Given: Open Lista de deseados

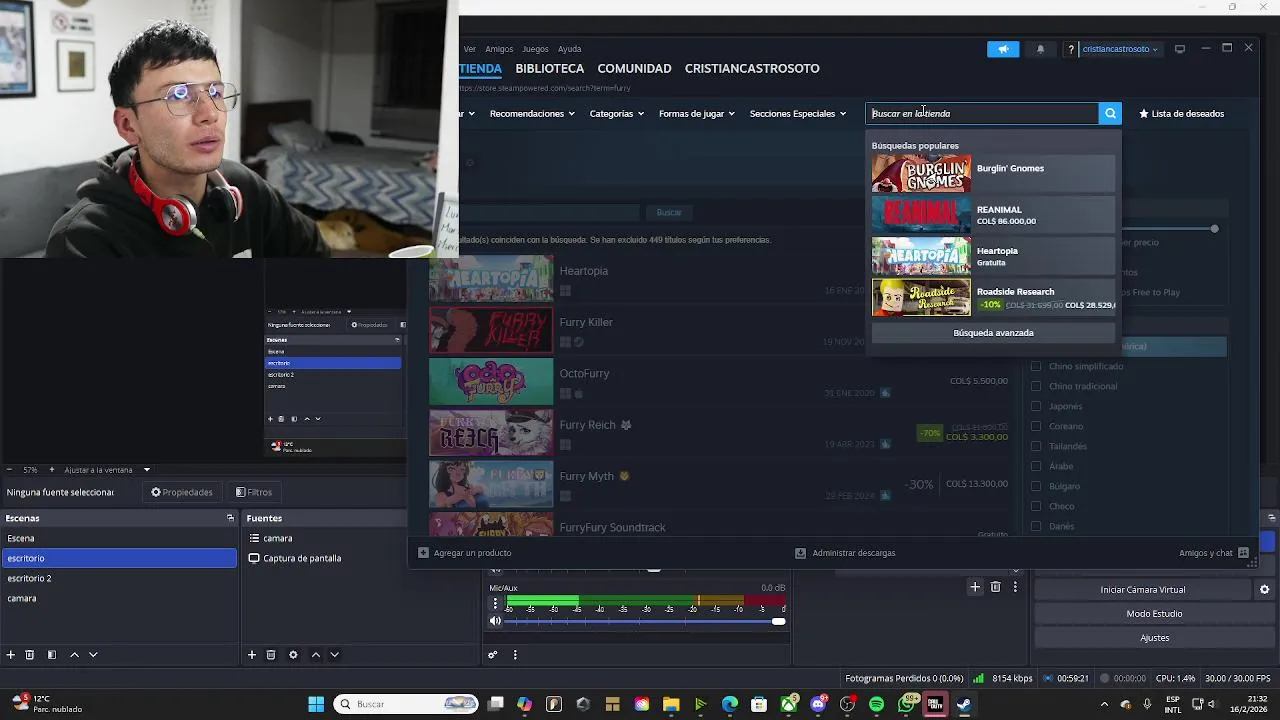Looking at the screenshot, I should (x=1181, y=113).
